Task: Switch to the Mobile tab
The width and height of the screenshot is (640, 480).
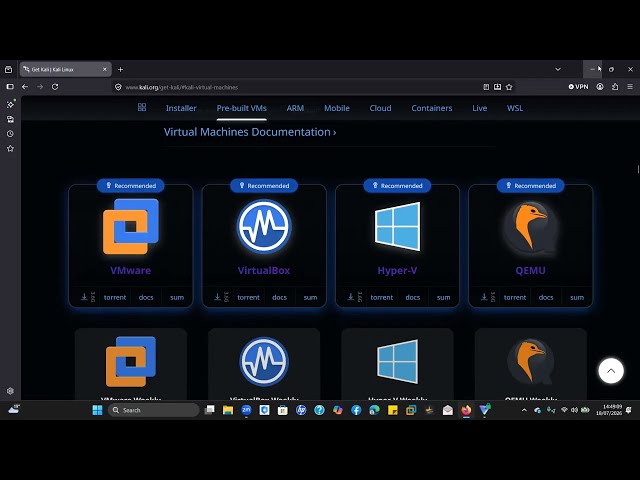Action: pos(337,108)
